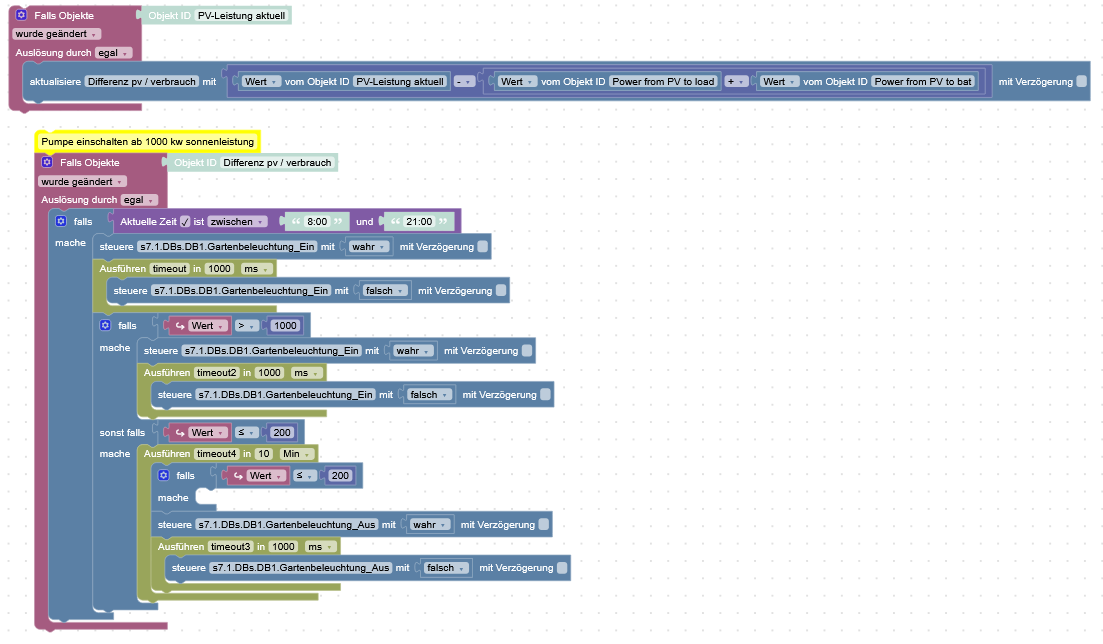
Task: Select trigger Objekt ID PV-Leistung aktuell in topmost block
Action: 216,15
